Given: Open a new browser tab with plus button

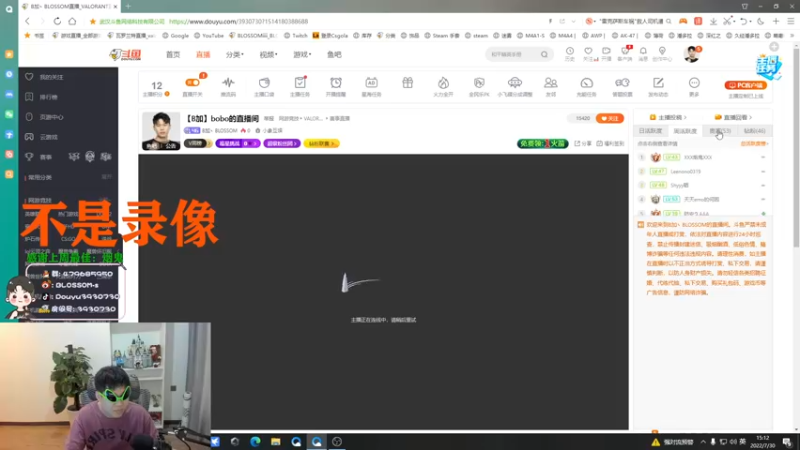Looking at the screenshot, I should click(128, 6).
